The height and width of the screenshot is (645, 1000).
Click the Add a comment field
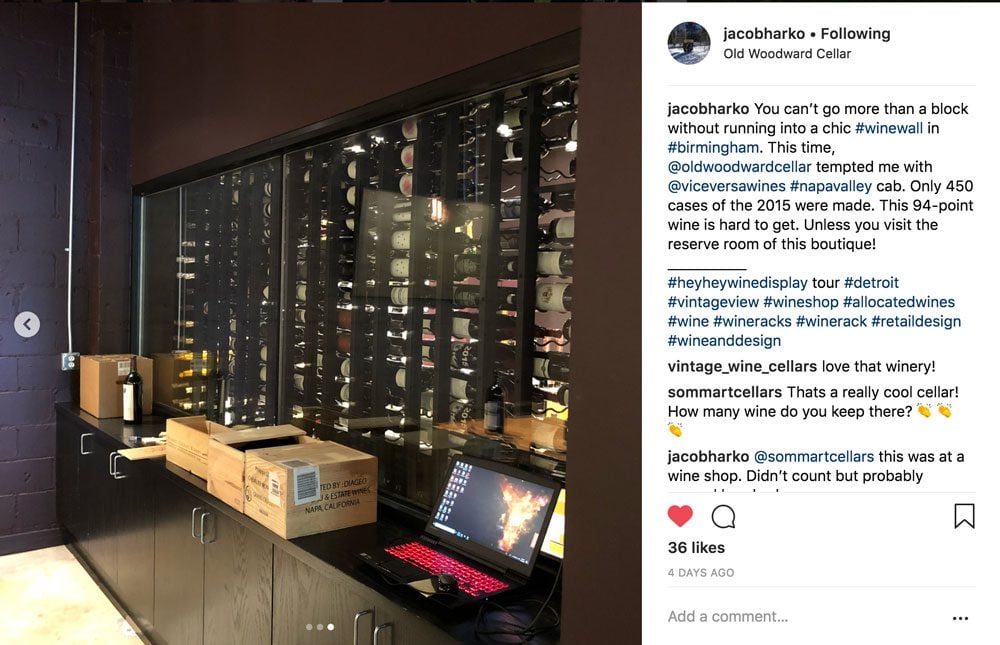[x=806, y=617]
